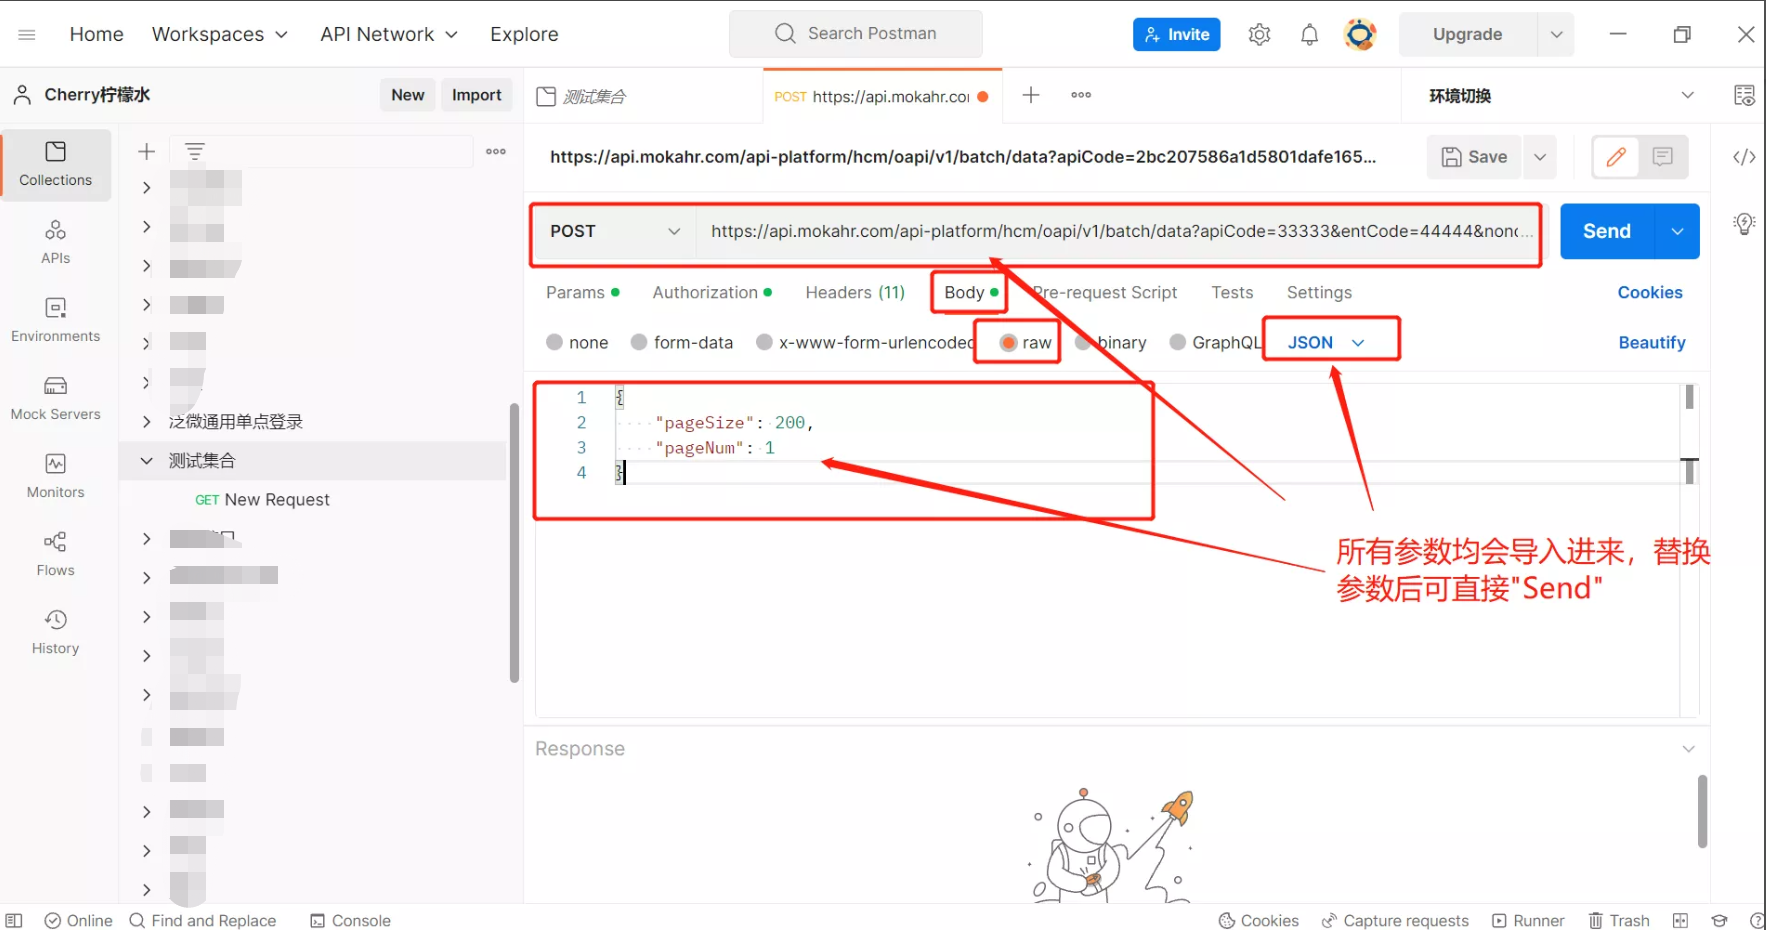
Task: Open the user avatar icon
Action: pyautogui.click(x=1359, y=34)
